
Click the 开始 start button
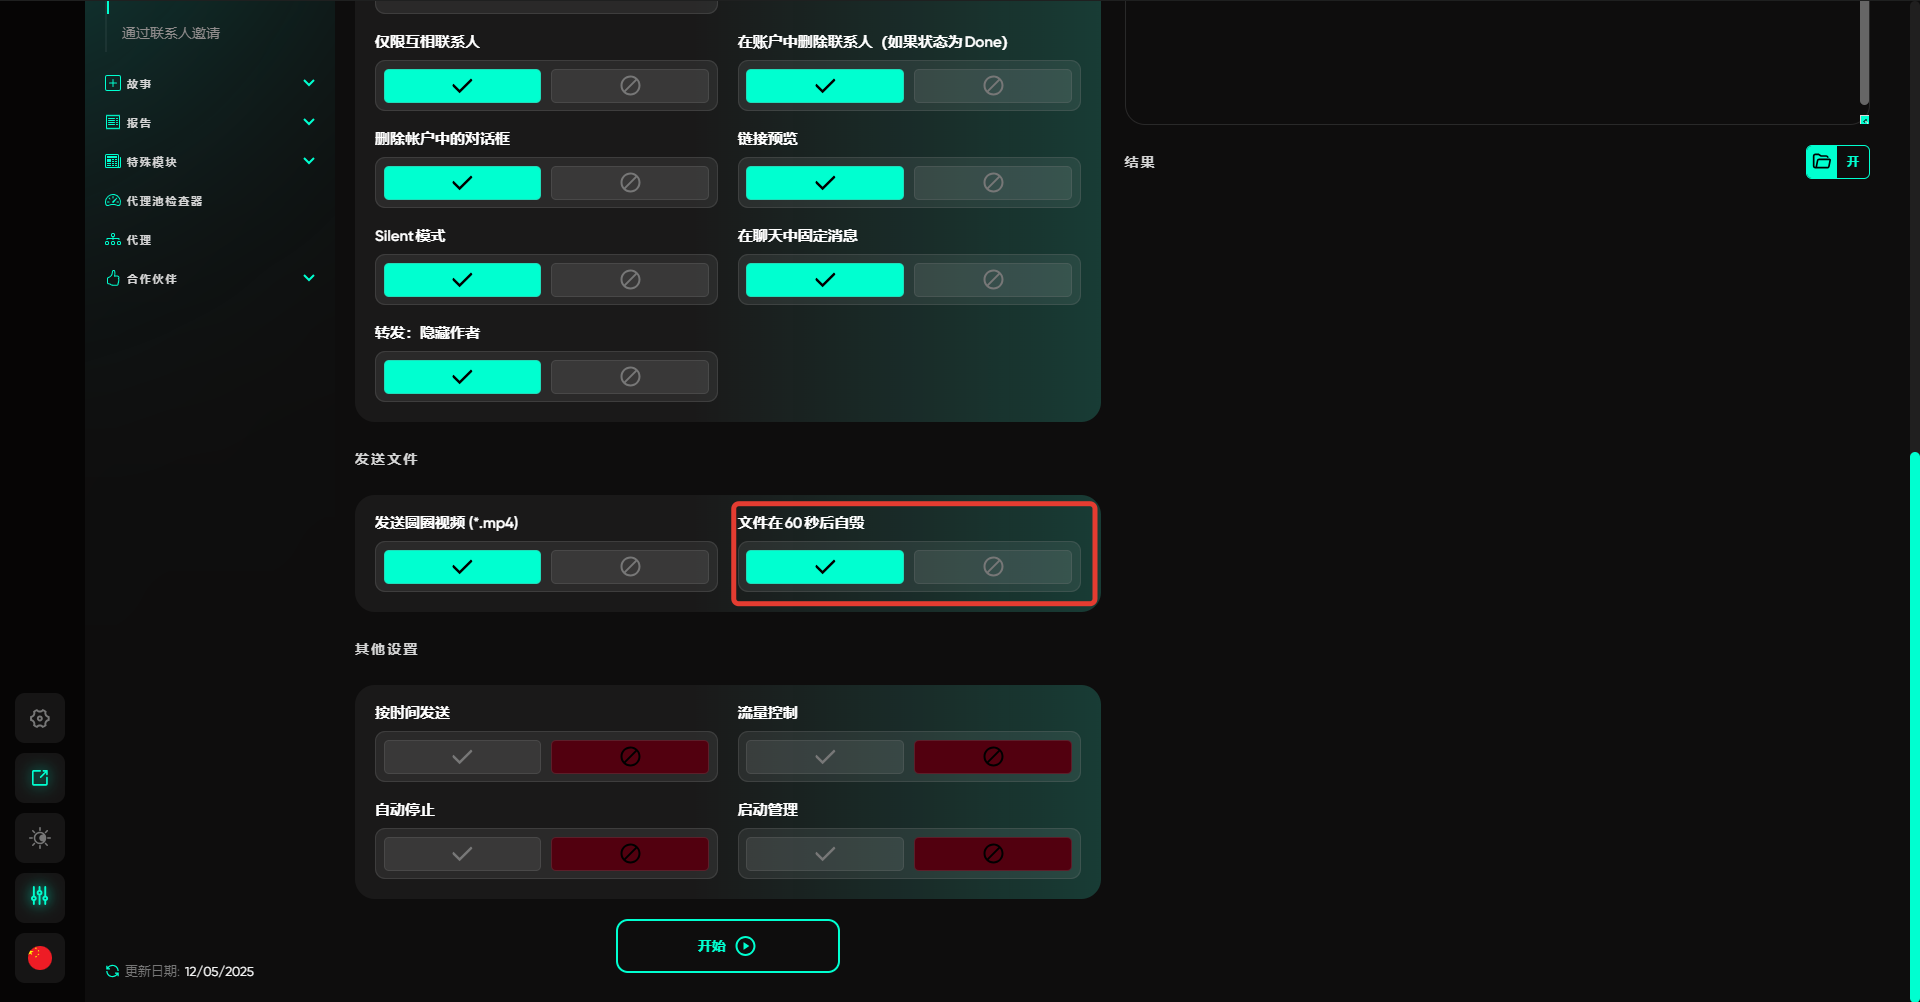(x=727, y=946)
